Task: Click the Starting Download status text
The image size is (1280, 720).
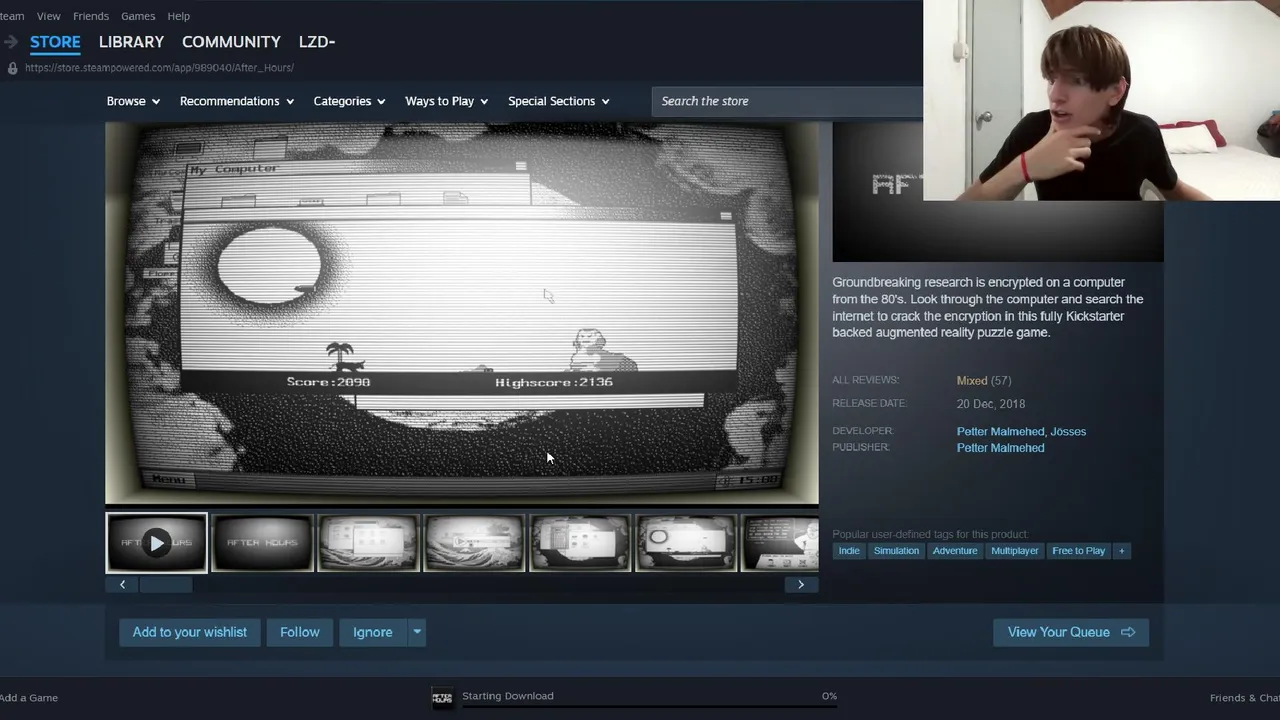Action: (508, 696)
